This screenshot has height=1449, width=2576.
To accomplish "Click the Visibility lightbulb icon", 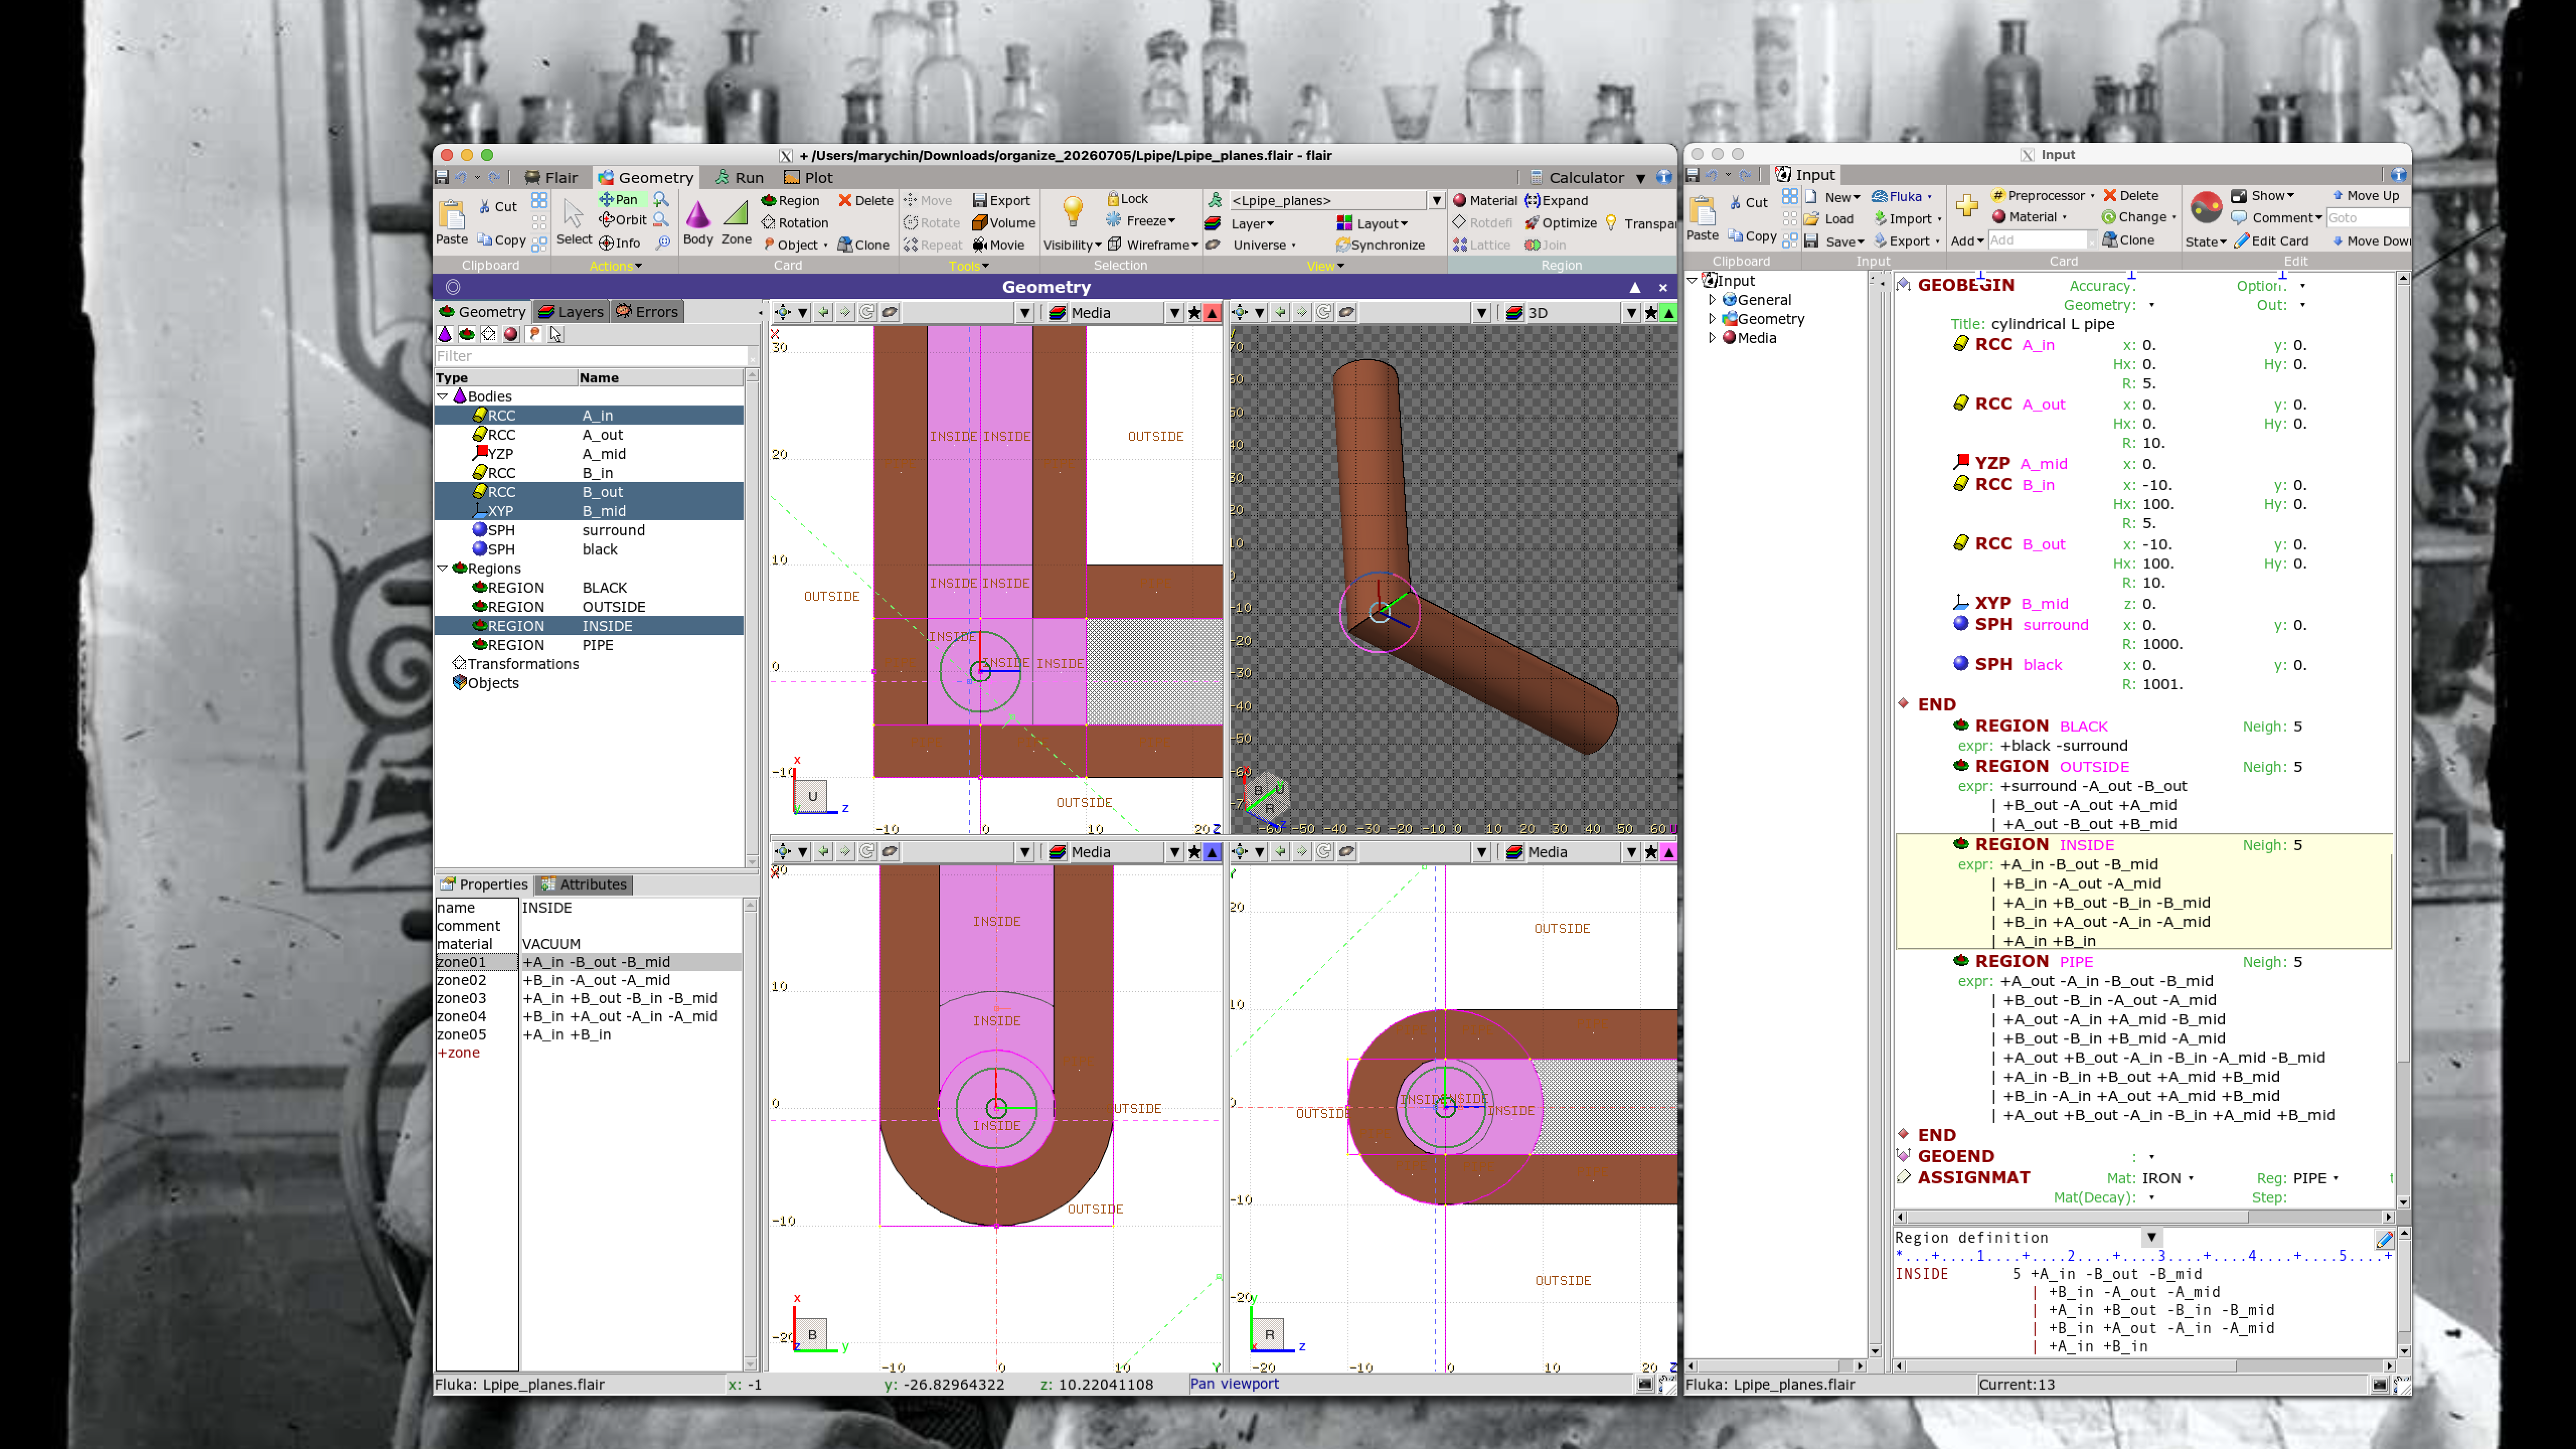I will [x=1072, y=211].
